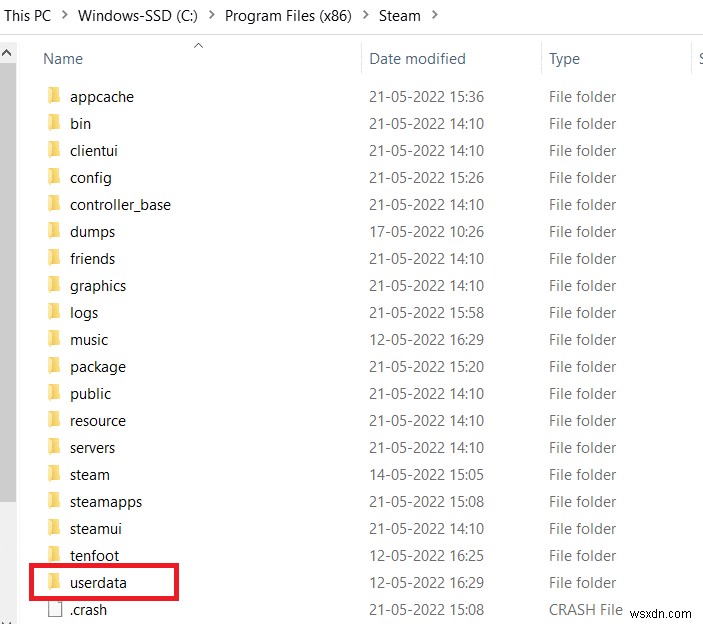703x624 pixels.
Task: Click the userdata folder icon
Action: [x=54, y=581]
